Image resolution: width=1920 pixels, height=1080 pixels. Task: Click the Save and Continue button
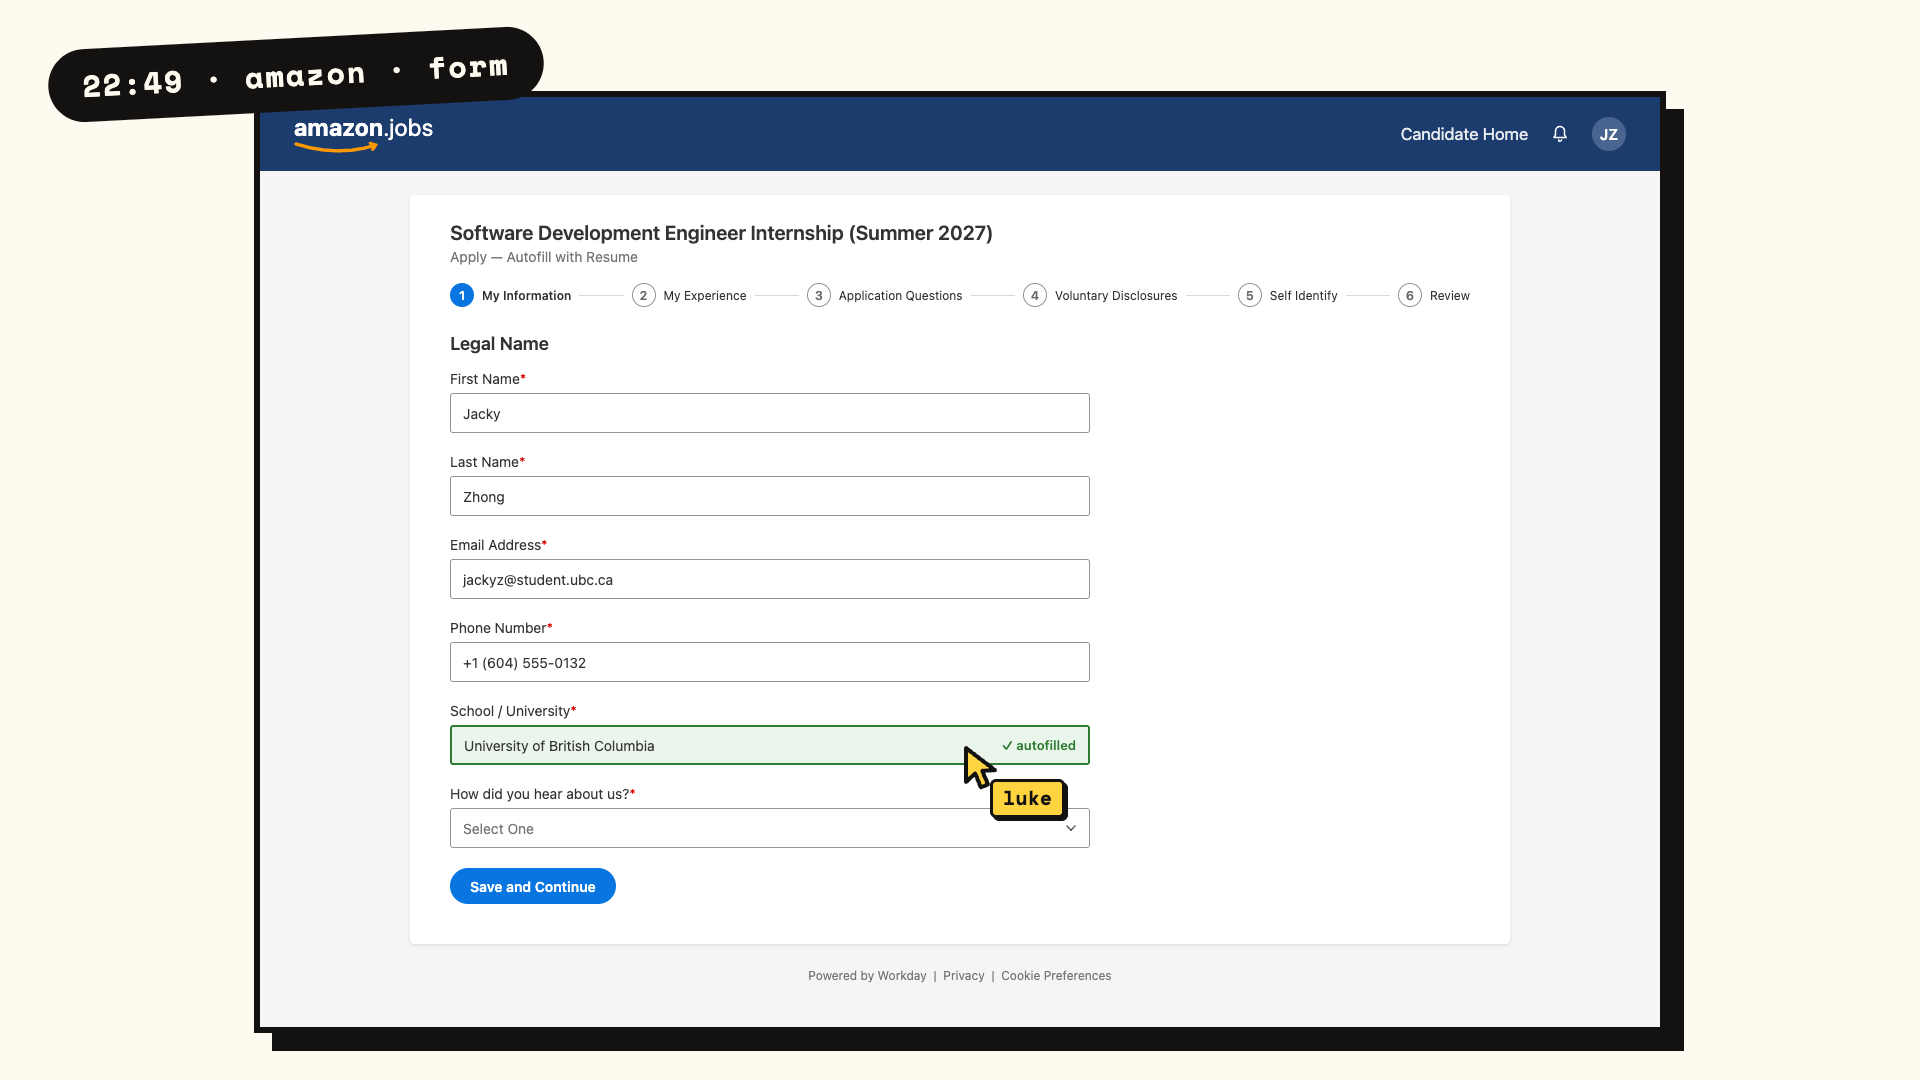533,886
